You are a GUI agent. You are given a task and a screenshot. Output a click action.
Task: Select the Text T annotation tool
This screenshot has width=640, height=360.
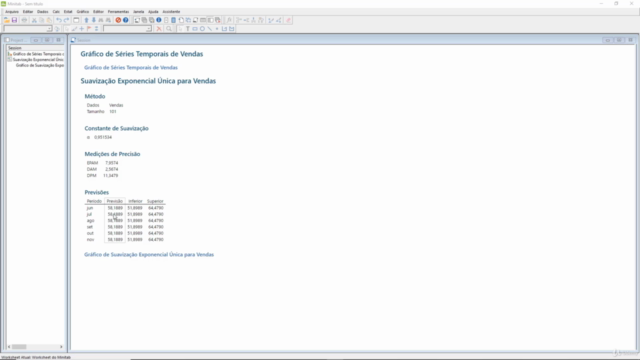point(188,29)
